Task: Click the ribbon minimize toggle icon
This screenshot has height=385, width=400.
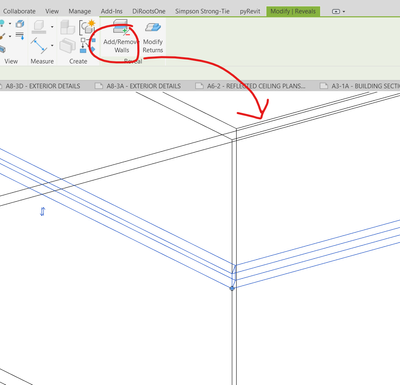Action: tap(336, 11)
